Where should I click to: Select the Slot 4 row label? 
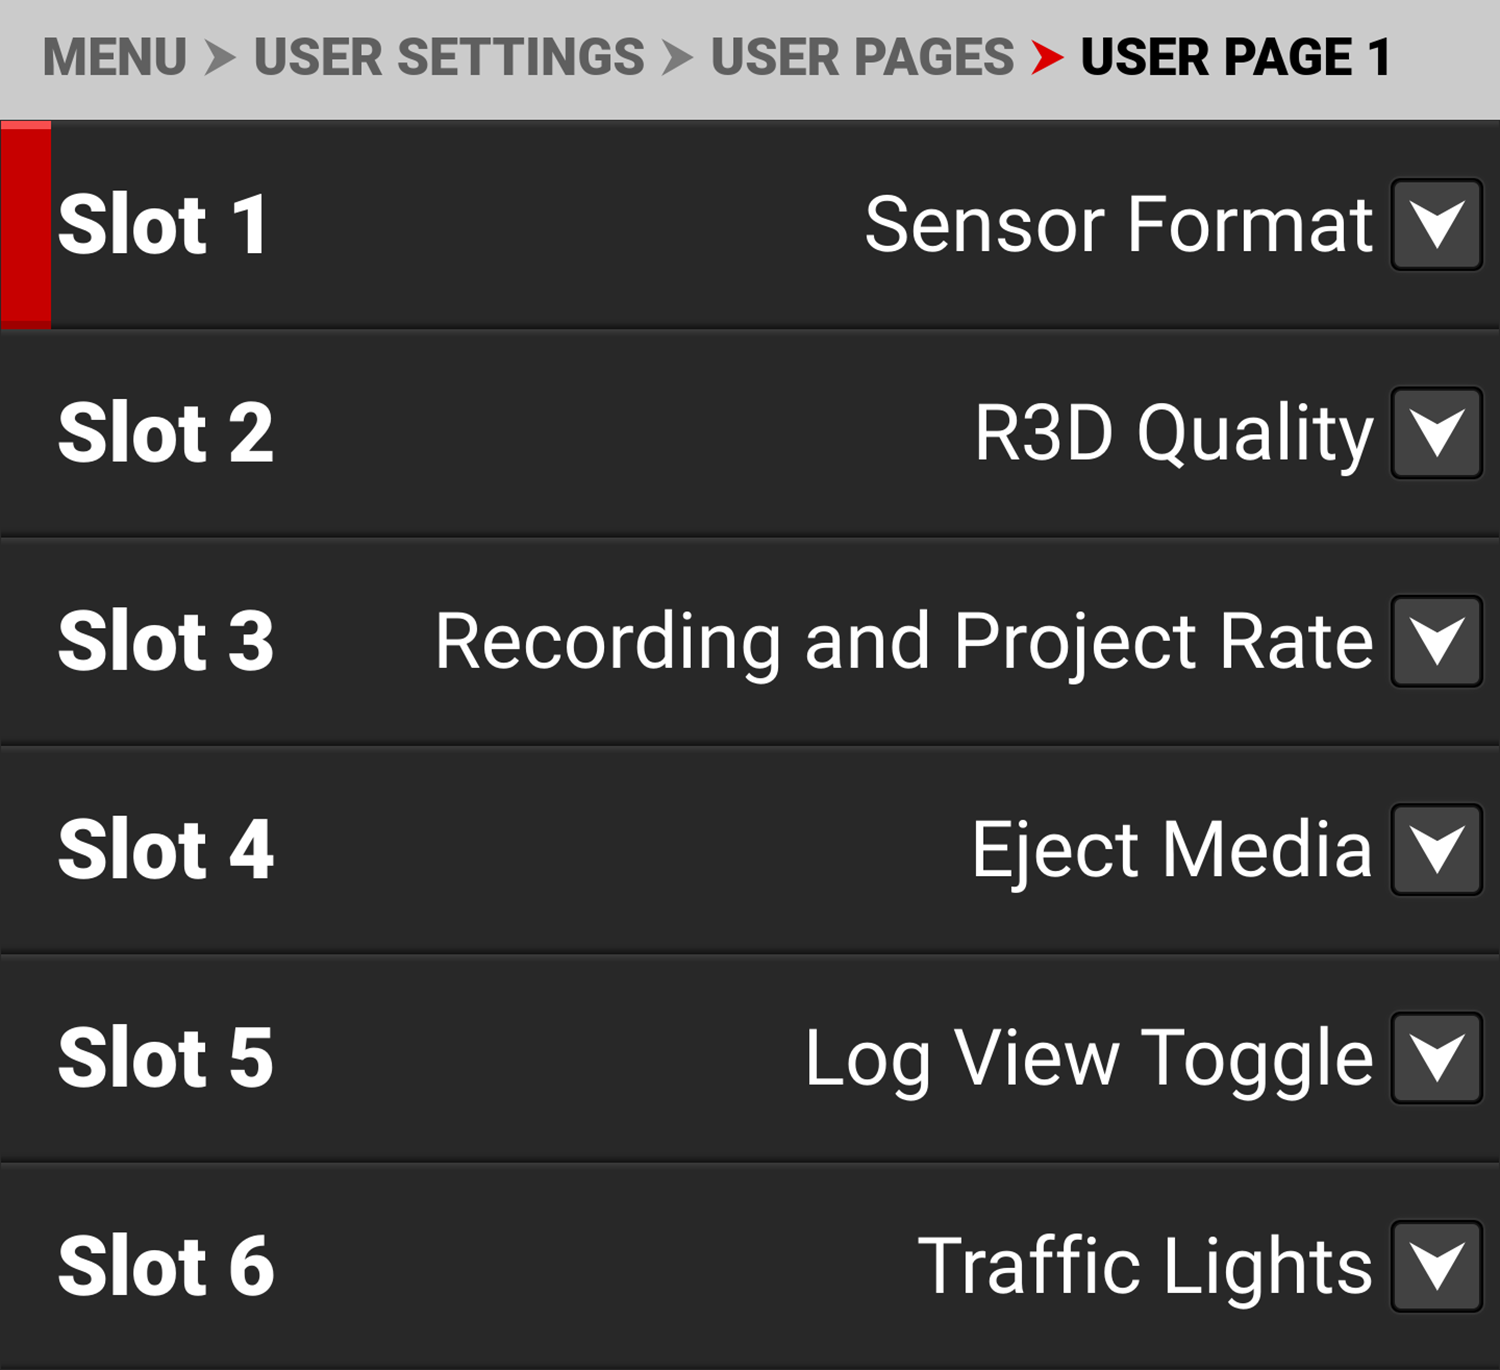[166, 849]
